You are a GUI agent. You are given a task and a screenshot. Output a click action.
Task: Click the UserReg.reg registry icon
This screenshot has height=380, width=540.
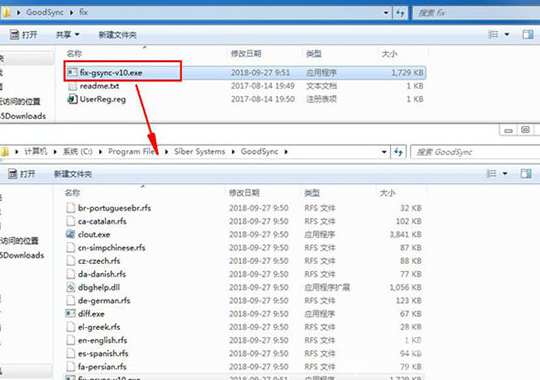(72, 99)
